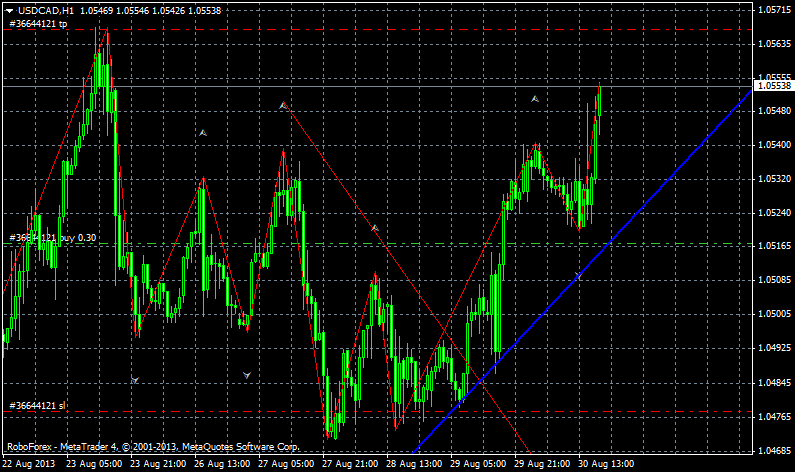795x472 pixels.
Task: Click the fractal arrow above the 29 Aug 21:00 peak
Action: [x=535, y=99]
